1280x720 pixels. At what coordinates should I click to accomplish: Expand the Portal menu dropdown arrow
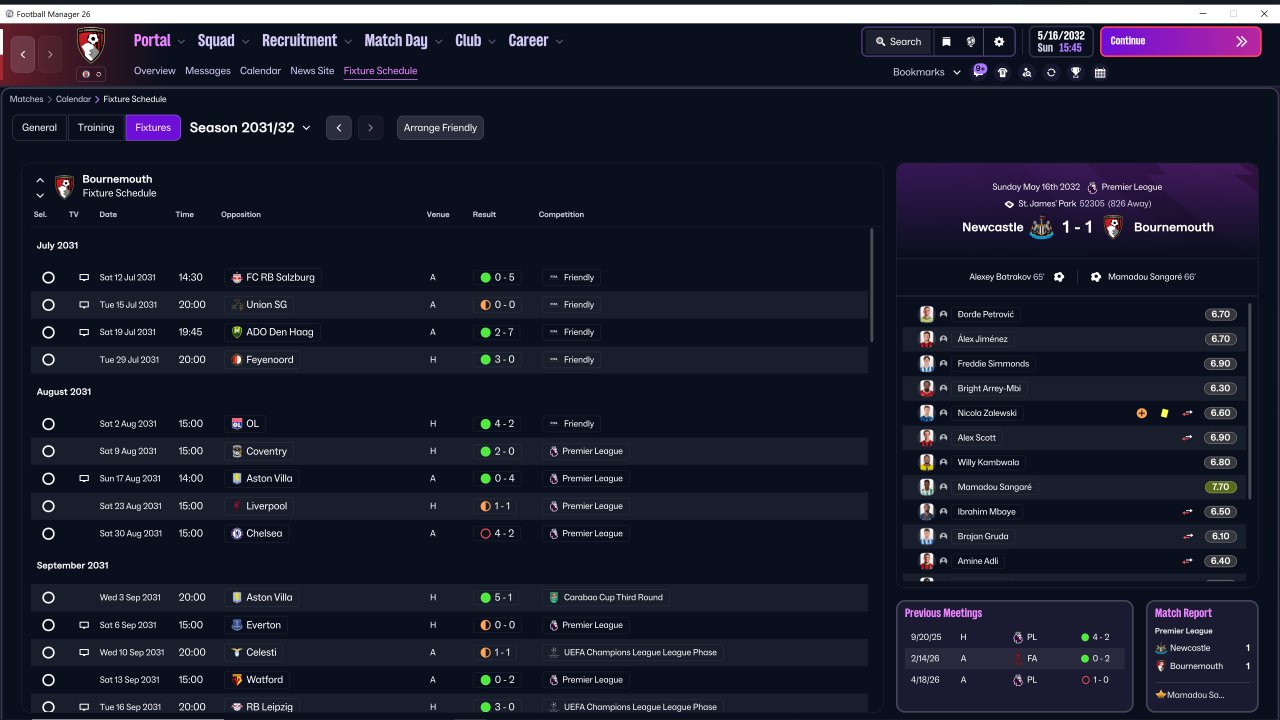[181, 42]
